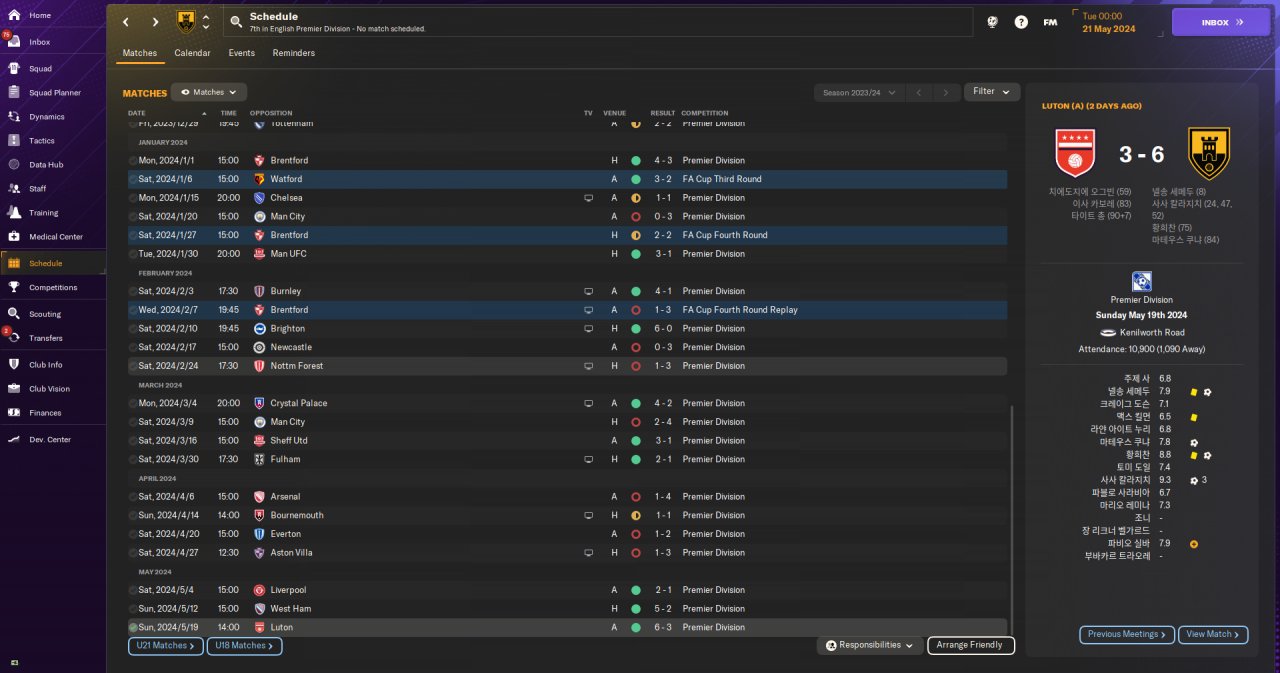Switch to the Calendar tab
1280x673 pixels.
click(192, 53)
